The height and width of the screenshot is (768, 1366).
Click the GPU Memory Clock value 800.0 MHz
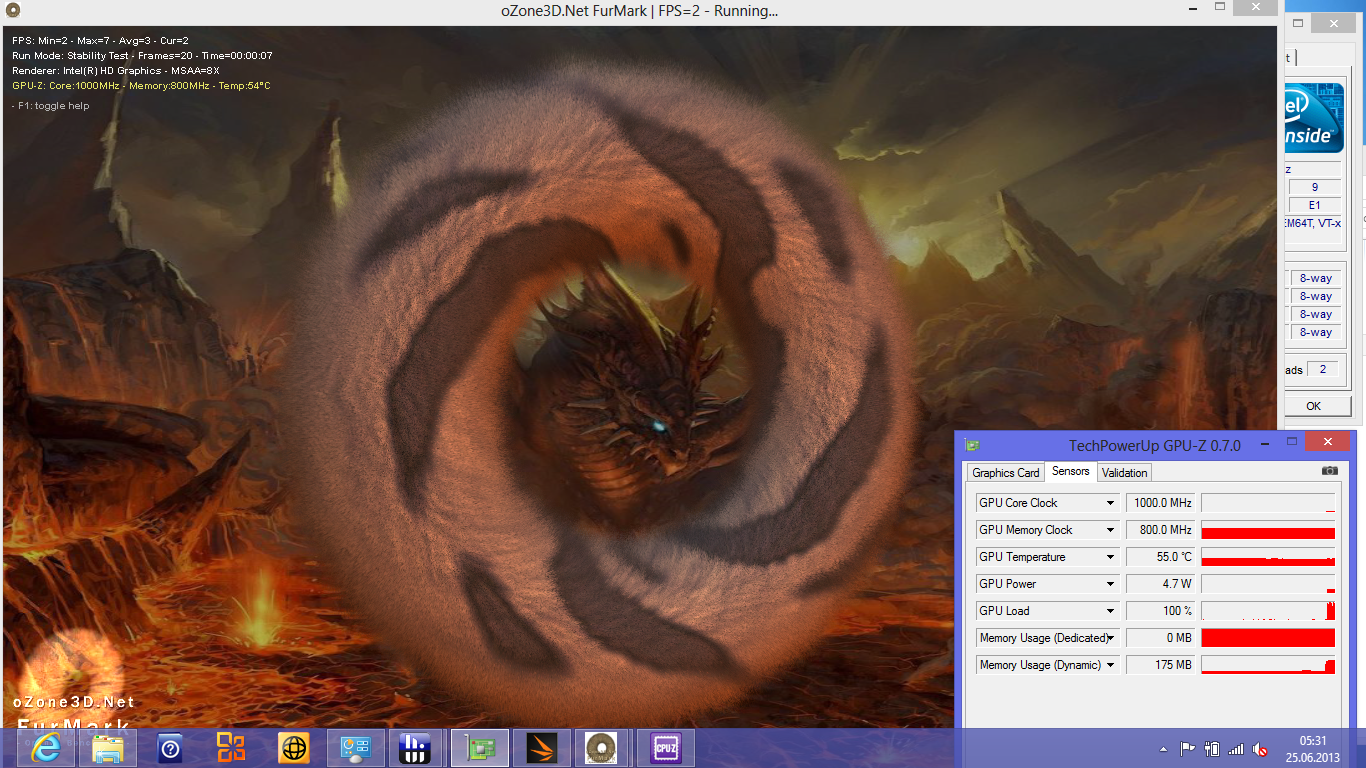pyautogui.click(x=1161, y=530)
